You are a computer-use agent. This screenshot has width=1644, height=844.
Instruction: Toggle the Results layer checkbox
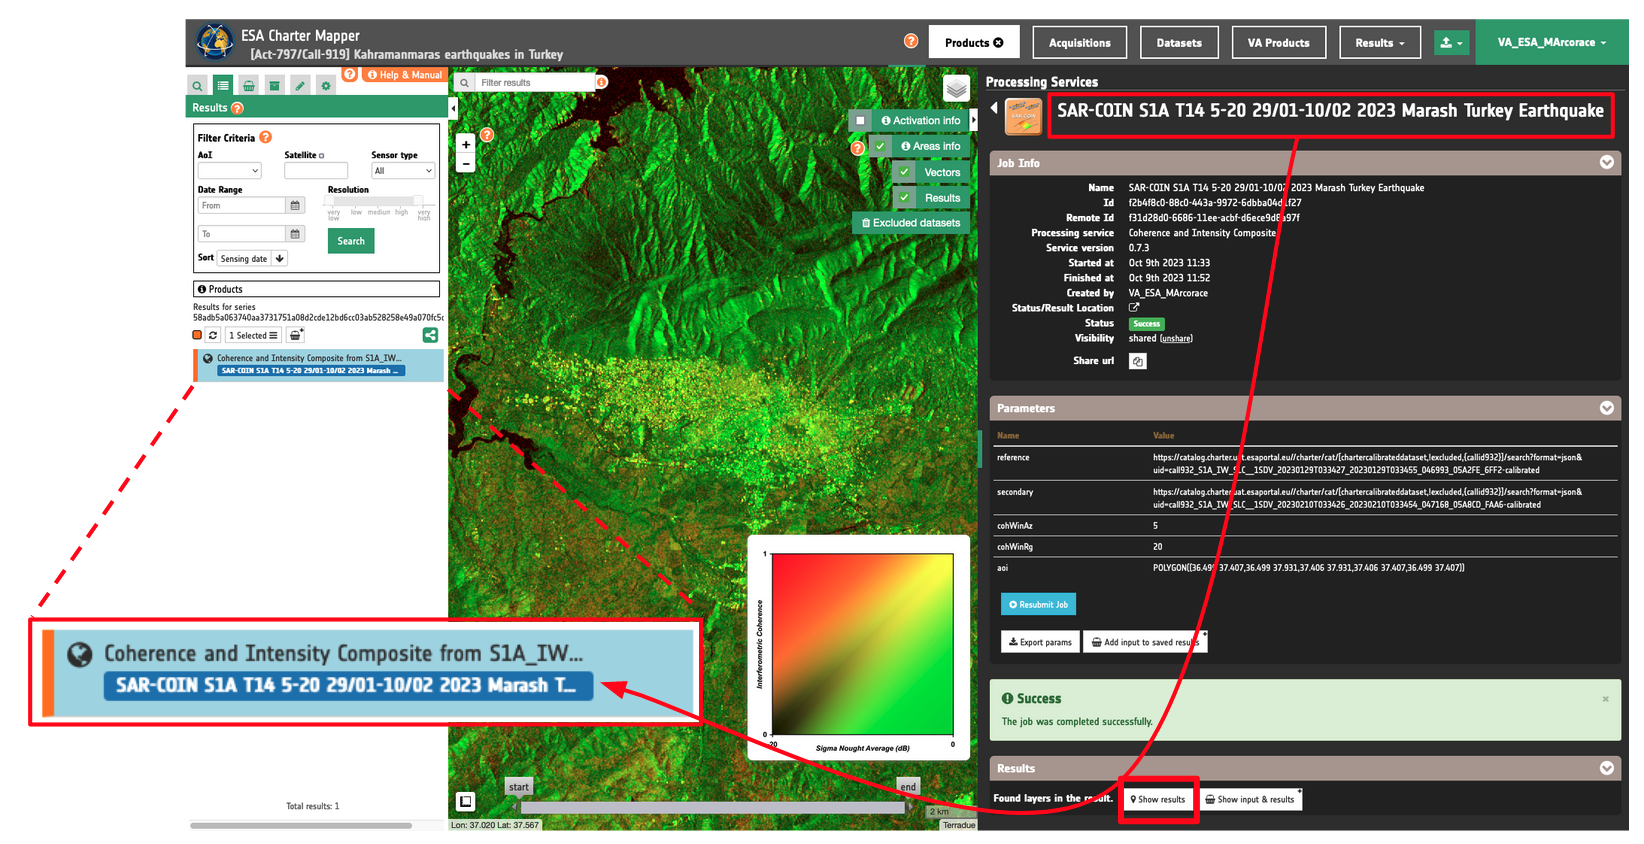[904, 198]
